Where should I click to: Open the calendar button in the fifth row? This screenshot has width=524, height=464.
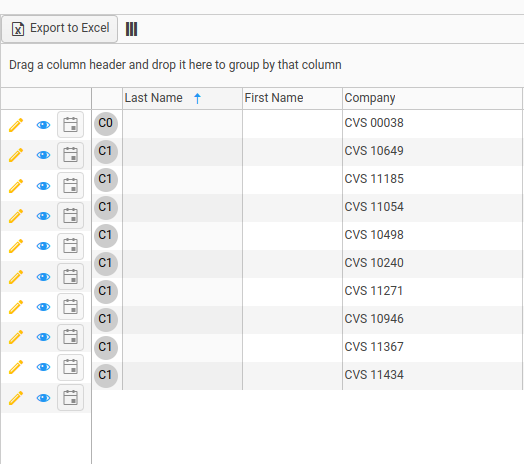(x=71, y=246)
